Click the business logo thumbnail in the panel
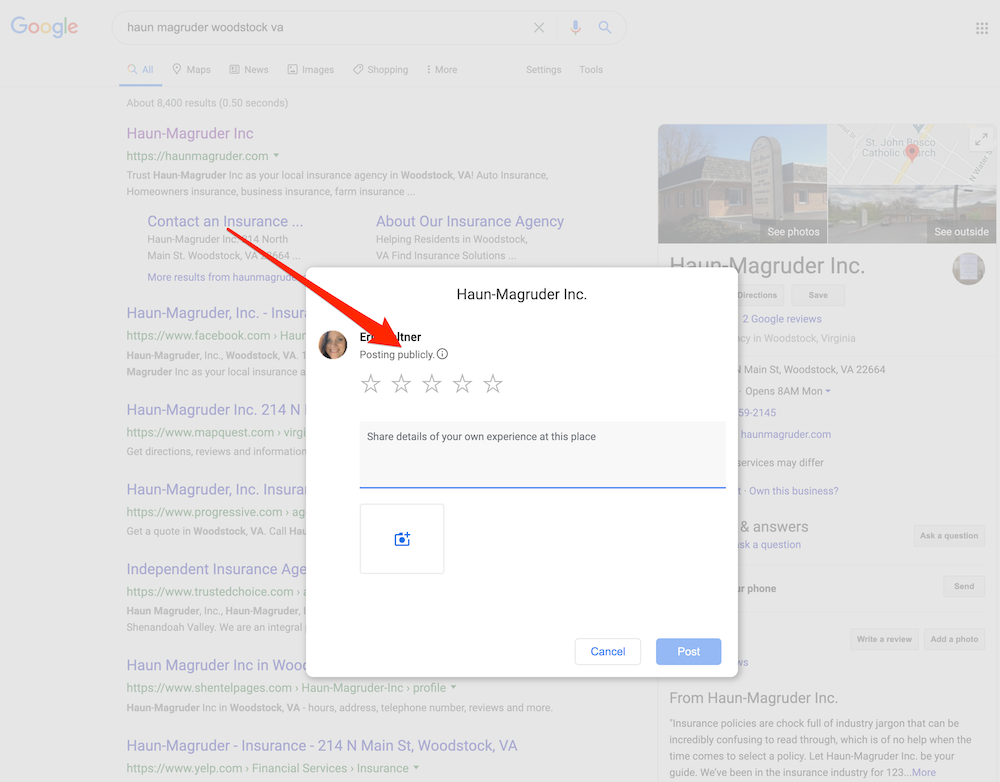The image size is (1000, 782). (968, 269)
